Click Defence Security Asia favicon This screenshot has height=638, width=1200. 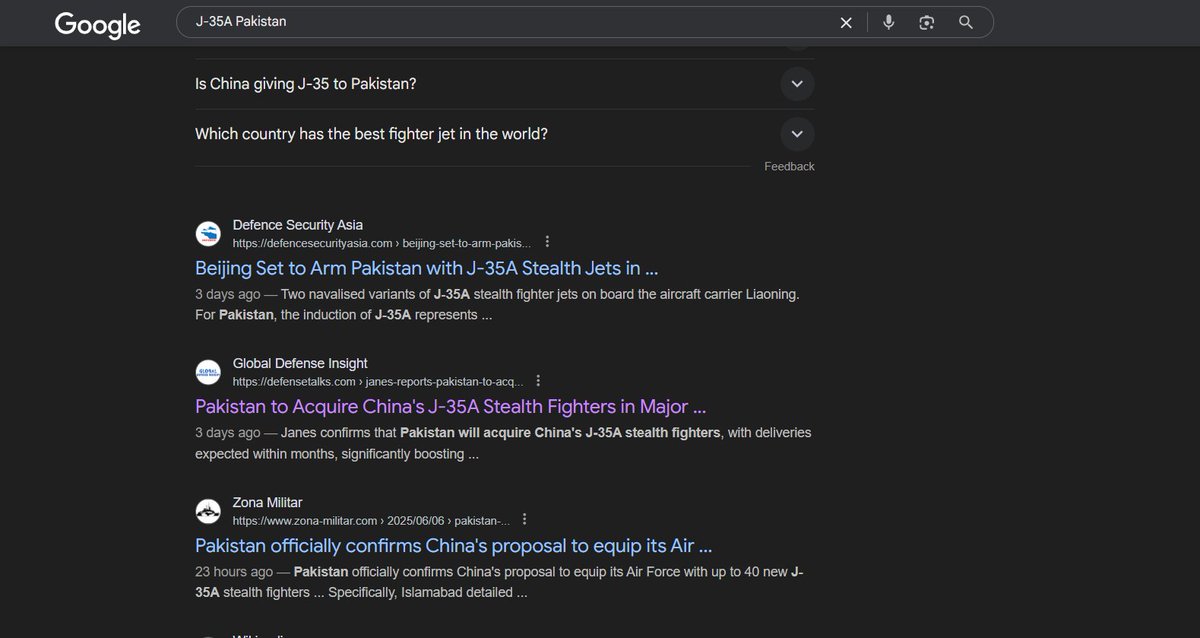(208, 234)
